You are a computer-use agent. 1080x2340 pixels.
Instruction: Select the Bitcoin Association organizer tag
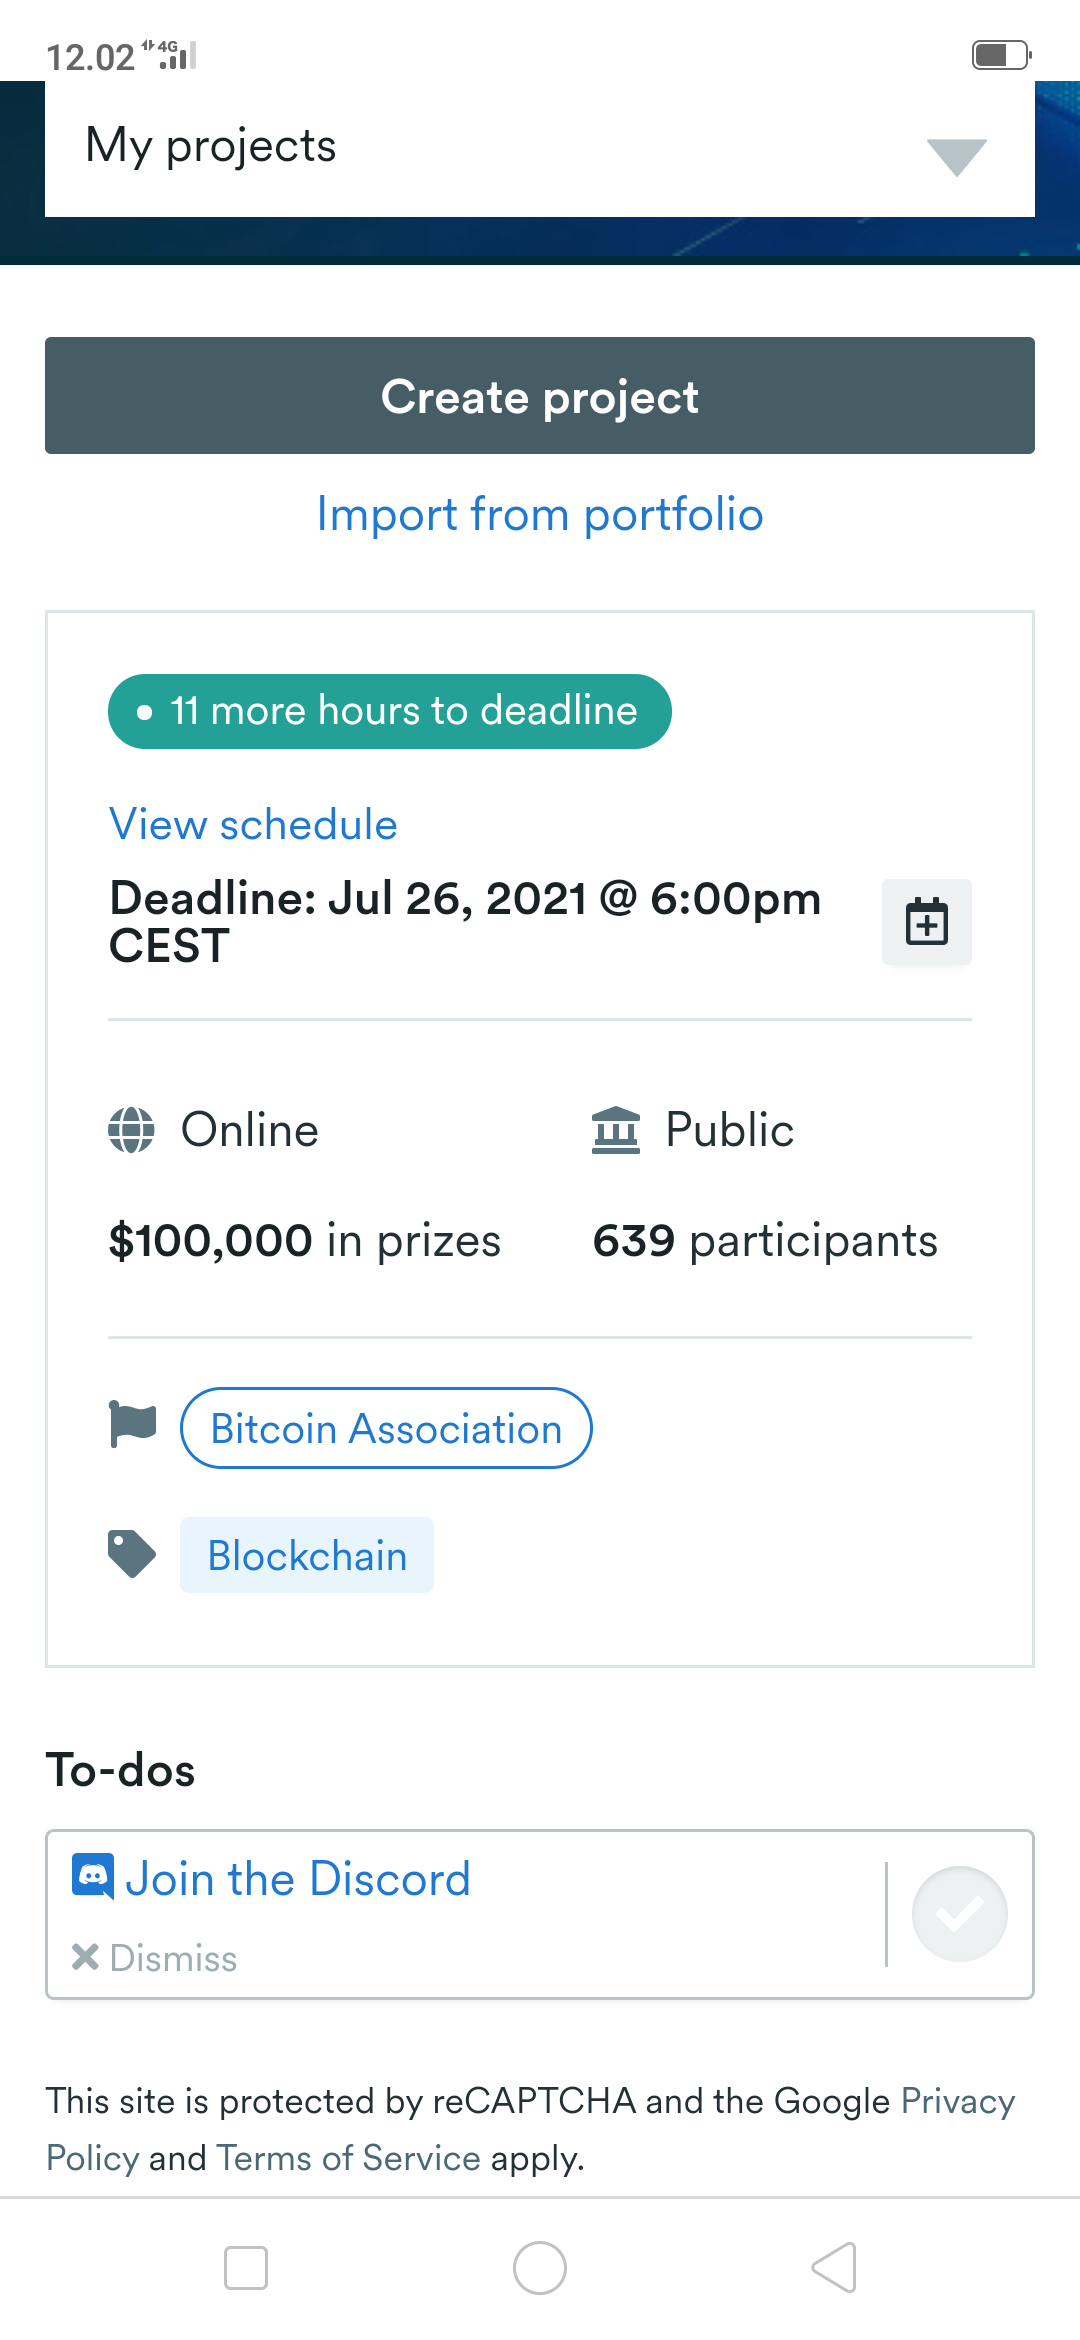(x=386, y=1428)
